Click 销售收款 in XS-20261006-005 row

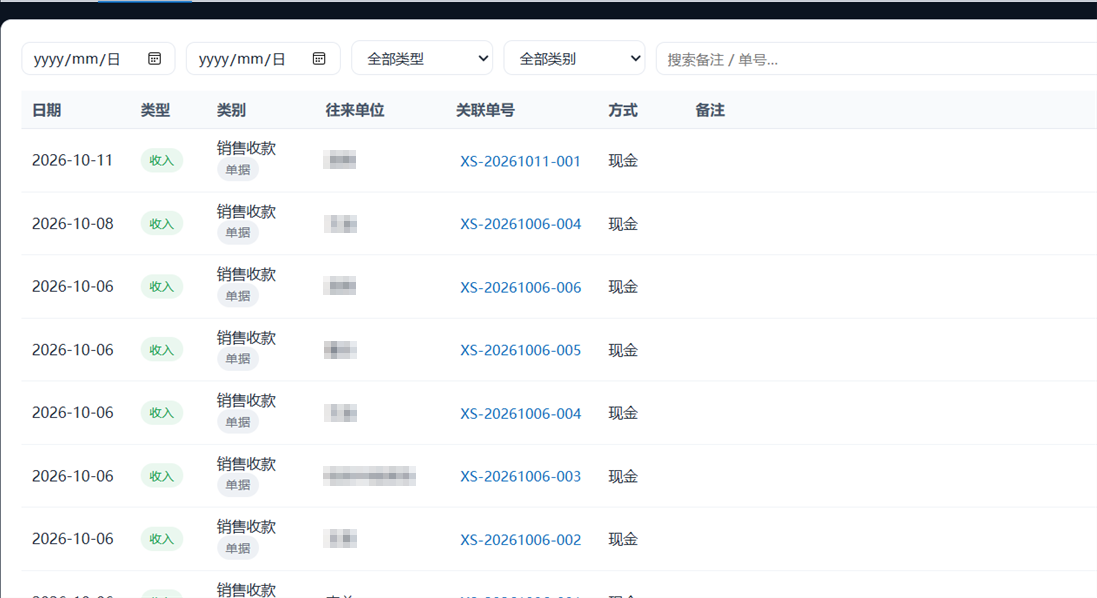[x=246, y=338]
